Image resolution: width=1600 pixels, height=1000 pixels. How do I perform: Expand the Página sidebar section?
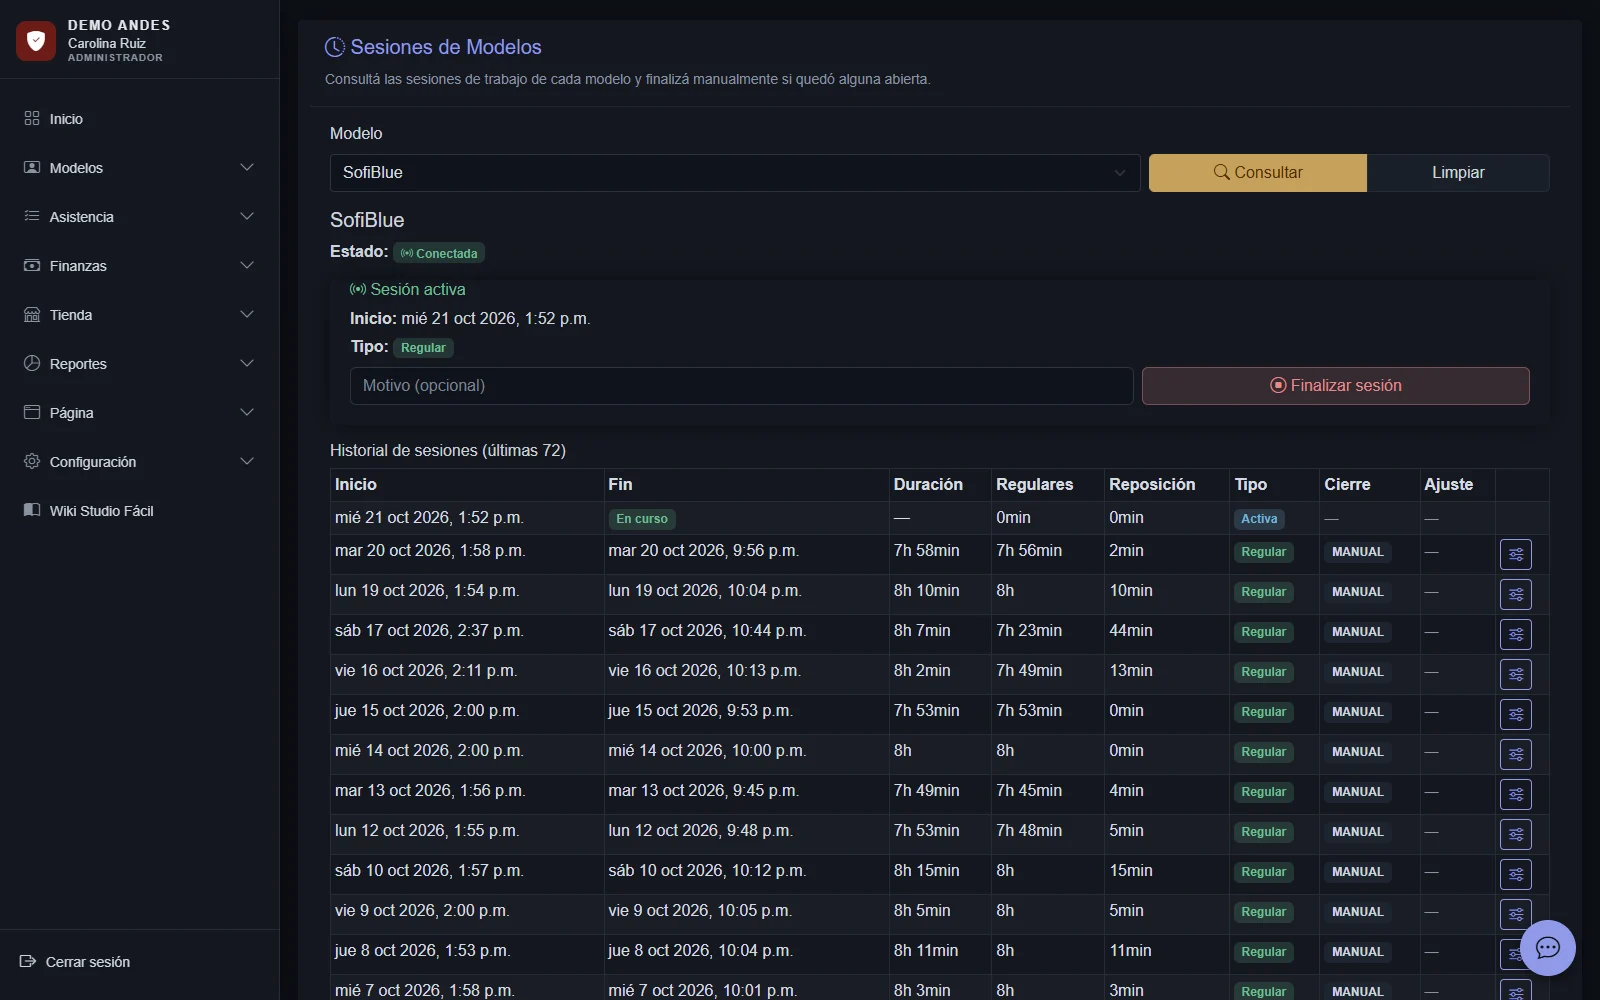[x=139, y=412]
